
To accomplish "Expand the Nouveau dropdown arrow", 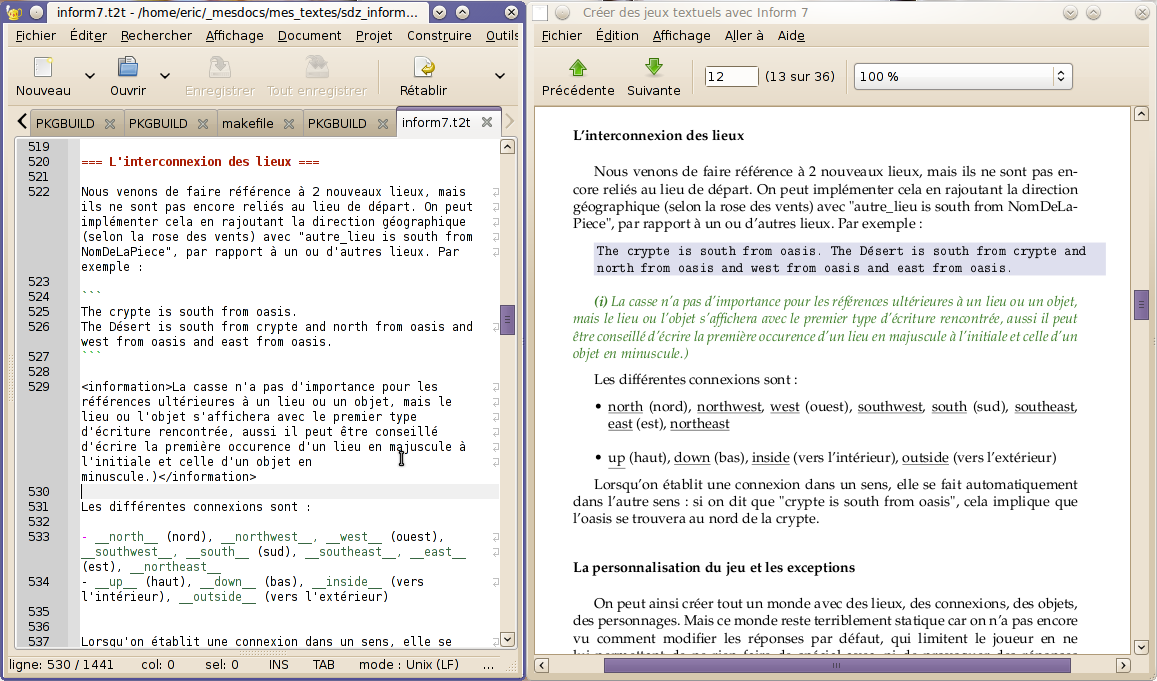I will (x=90, y=76).
